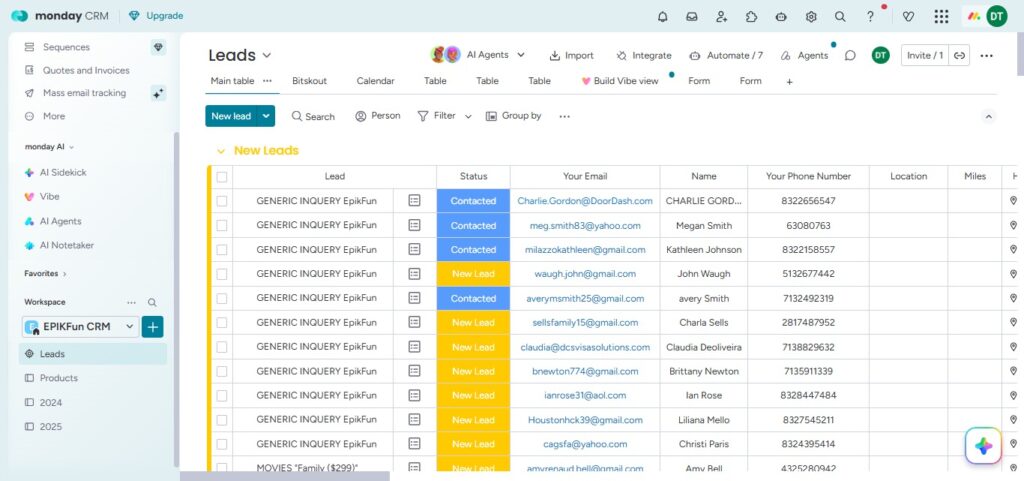Tick checkbox for avery Smith lead
This screenshot has width=1024, height=481.
point(222,298)
